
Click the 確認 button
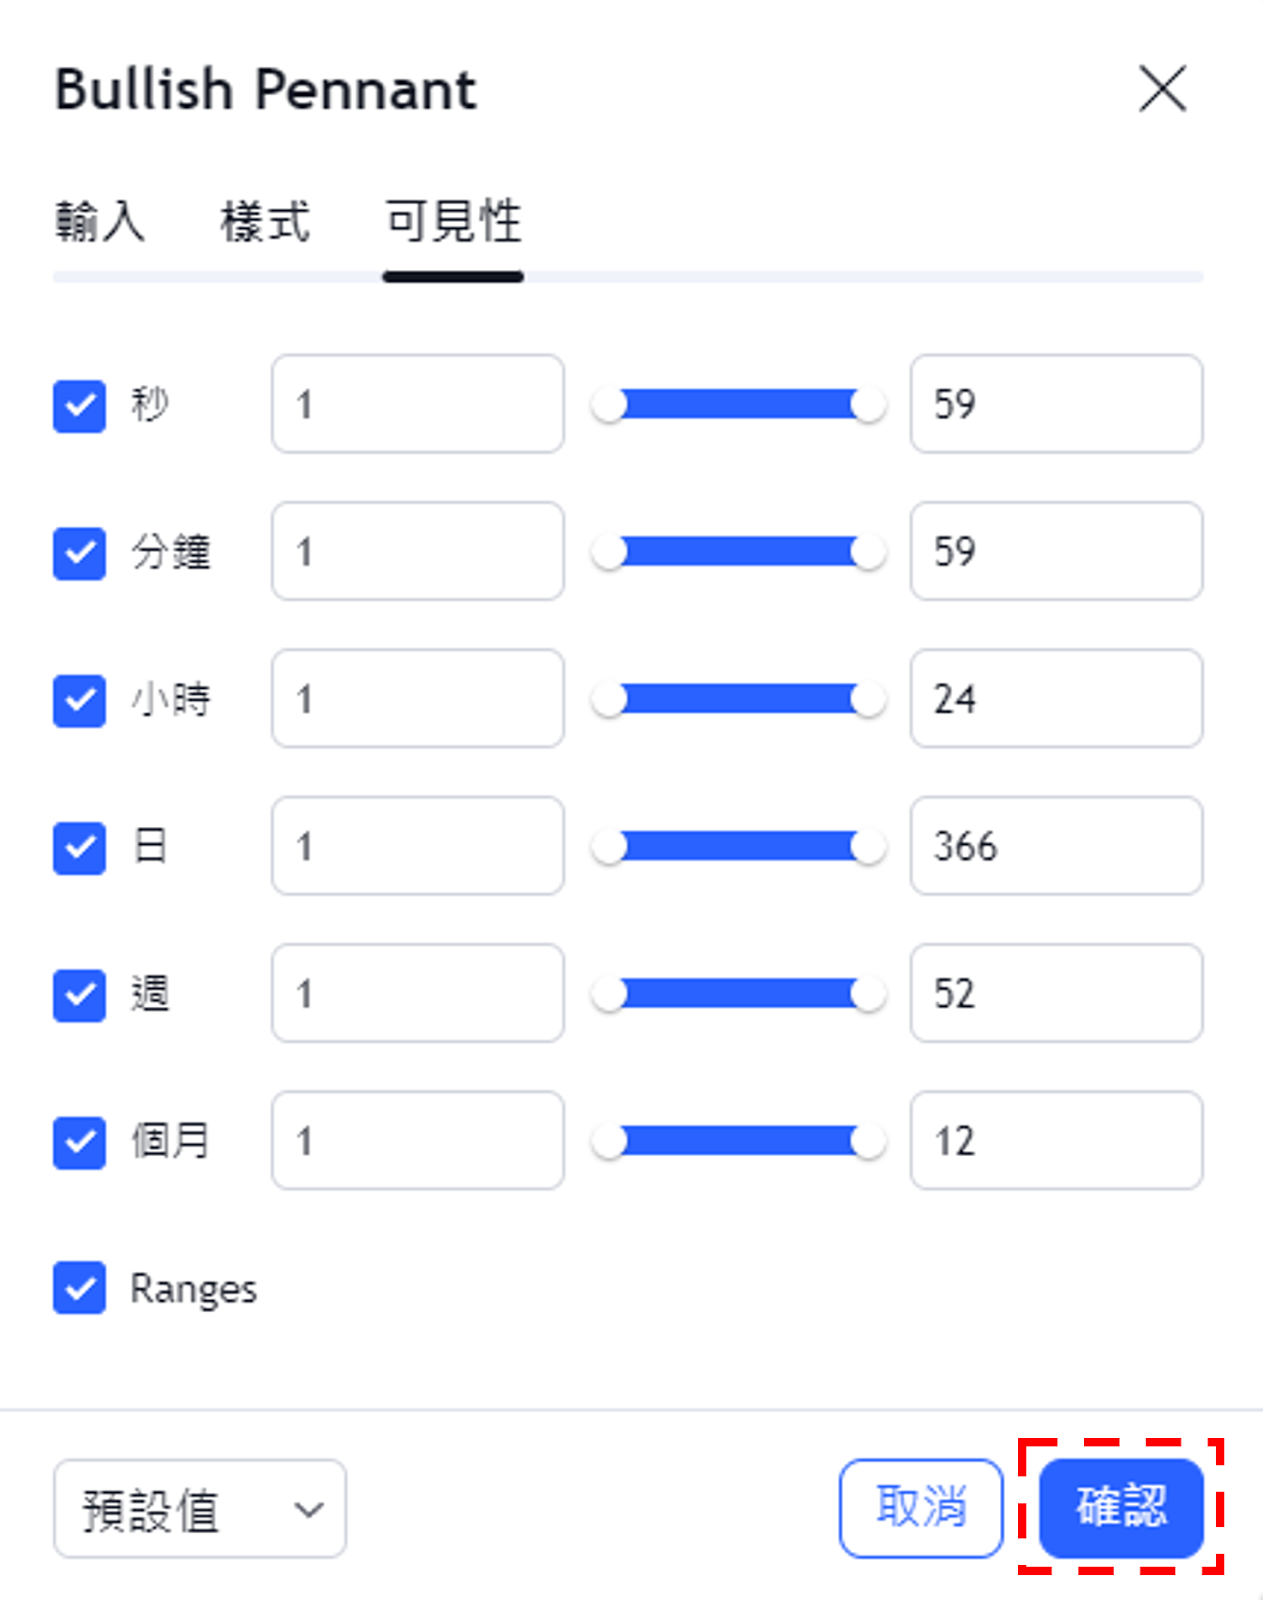(1121, 1508)
